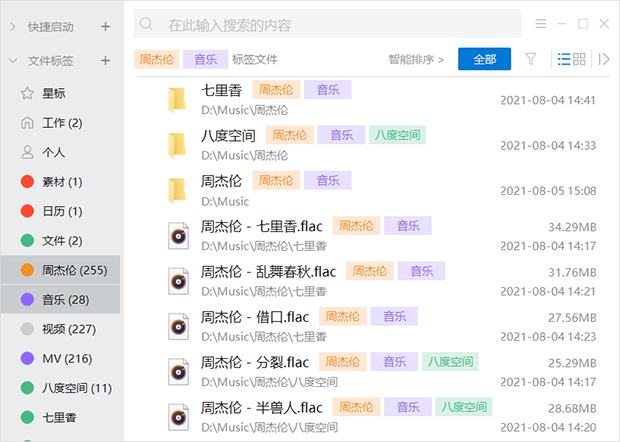This screenshot has height=442, width=620.
Task: Click the gray dot of 视频 tag
Action: click(27, 329)
